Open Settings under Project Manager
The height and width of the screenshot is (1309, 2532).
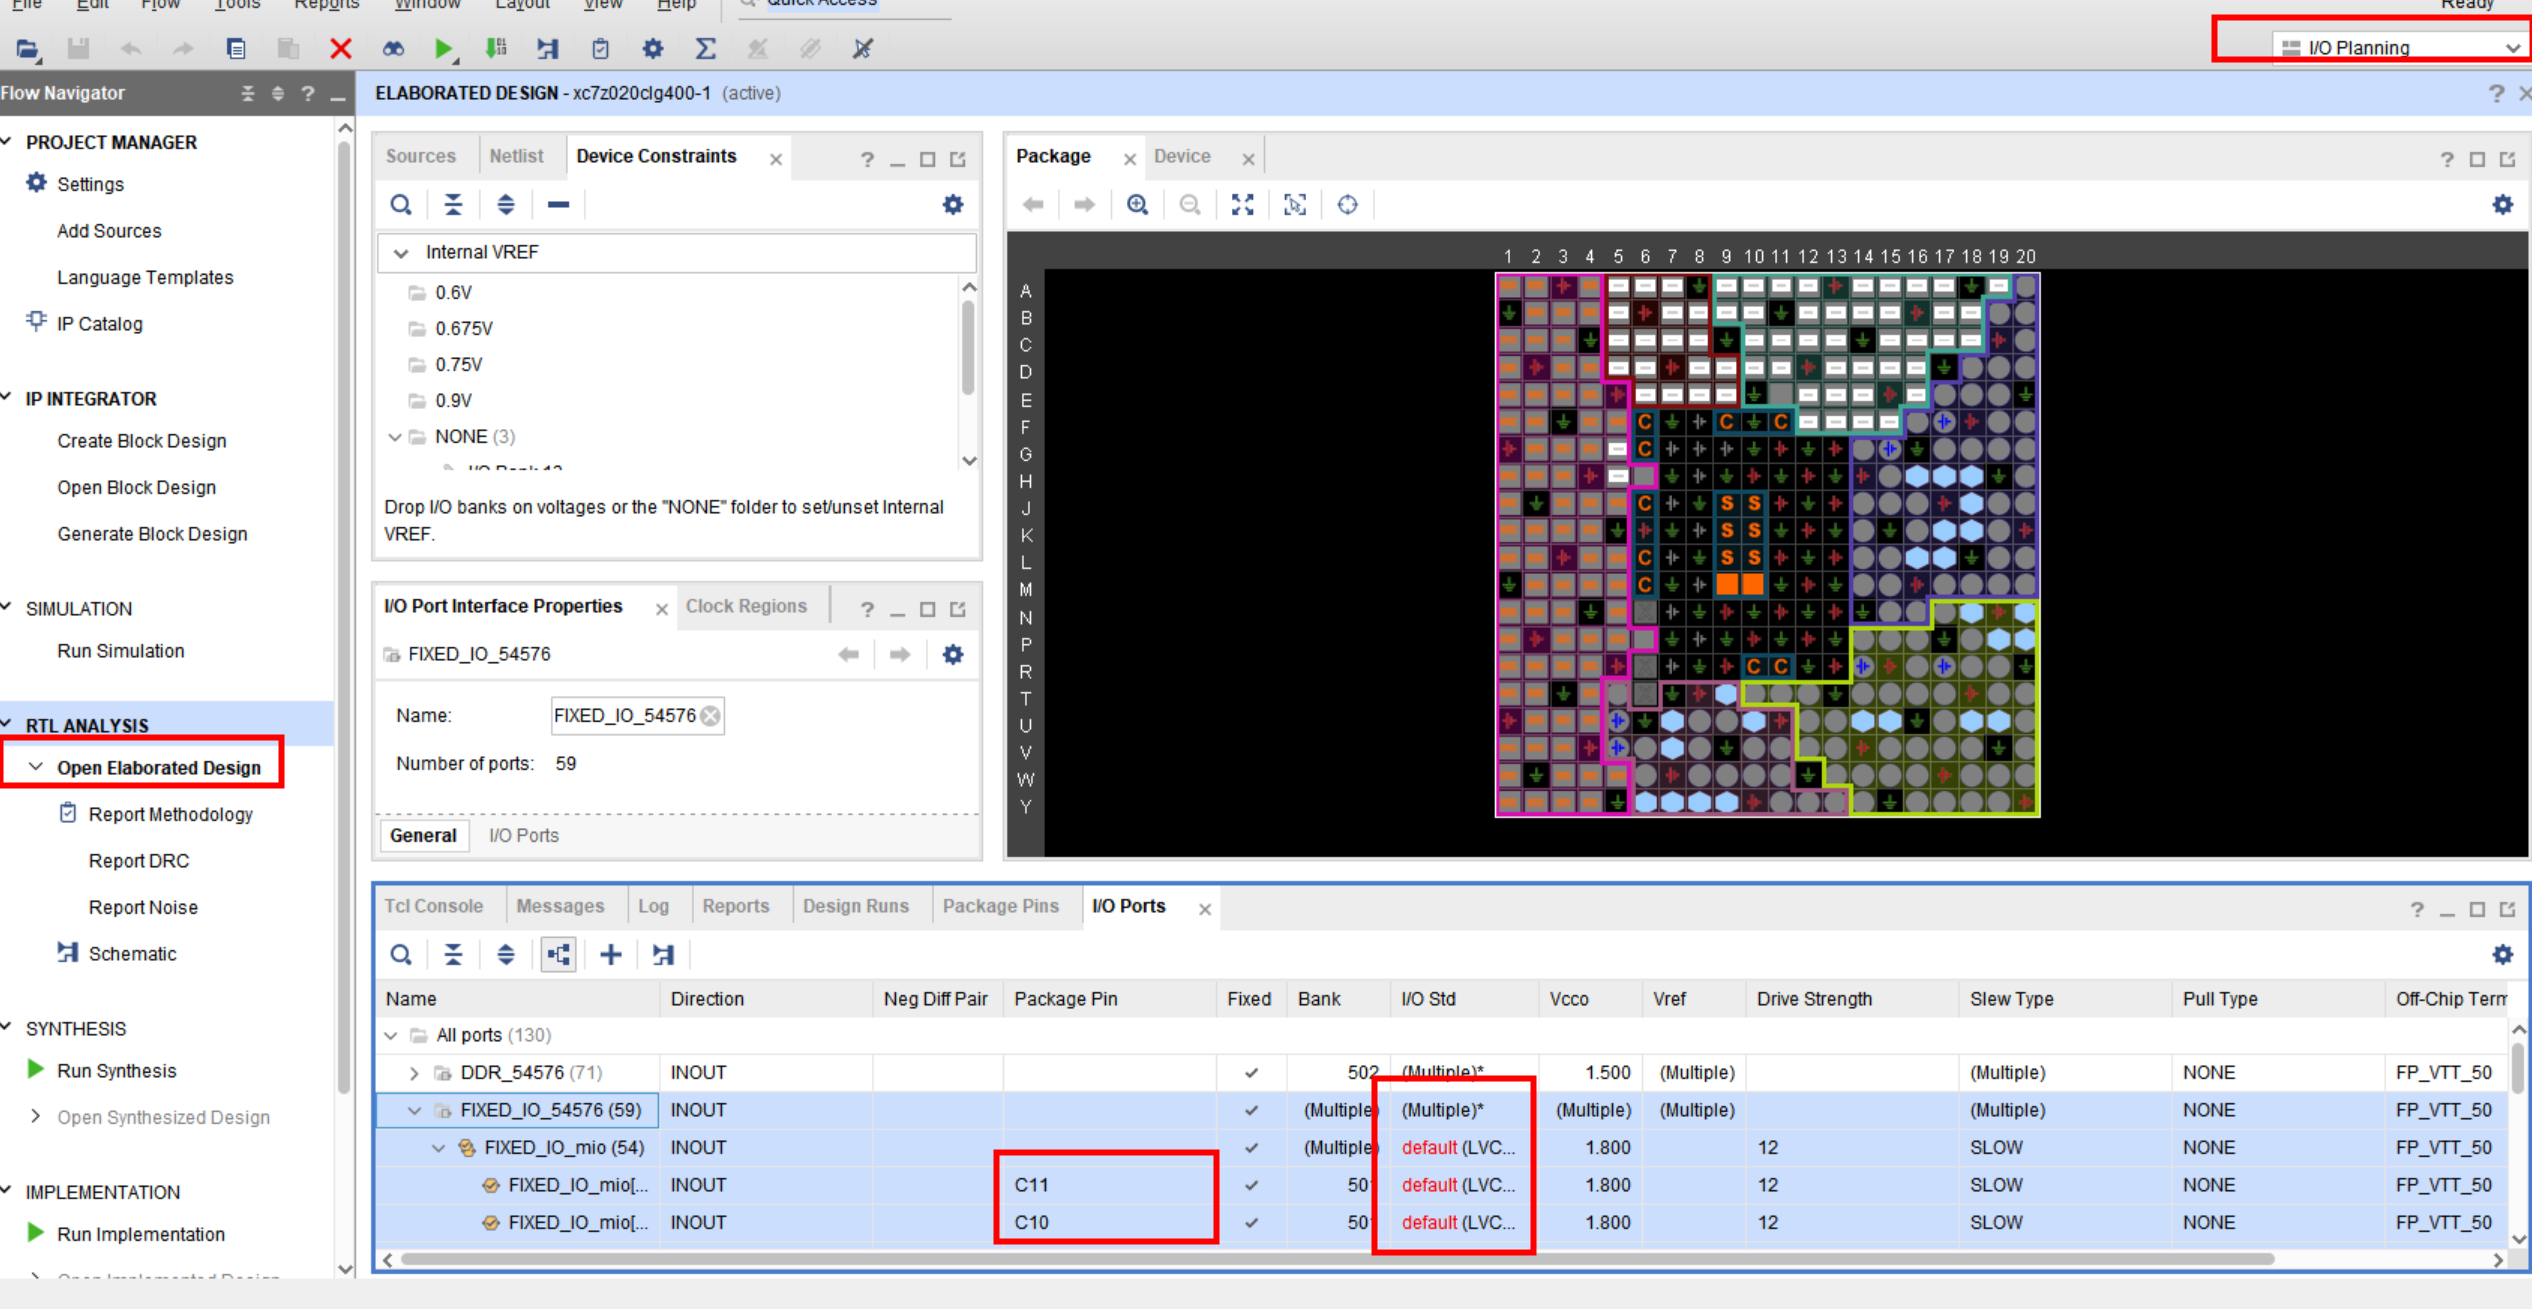pos(90,184)
